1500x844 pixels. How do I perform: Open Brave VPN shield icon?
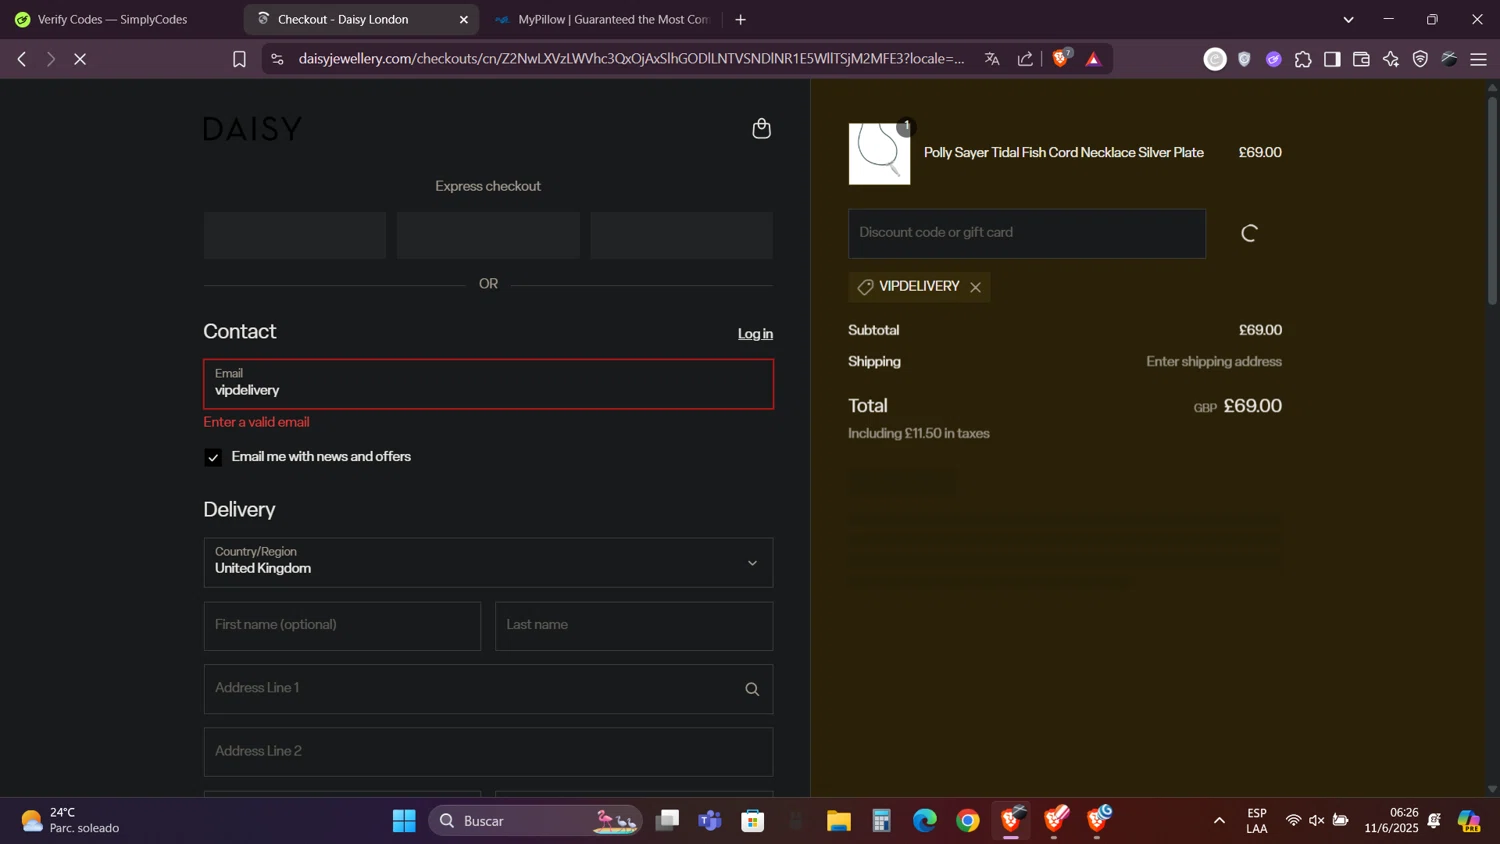pos(1420,59)
